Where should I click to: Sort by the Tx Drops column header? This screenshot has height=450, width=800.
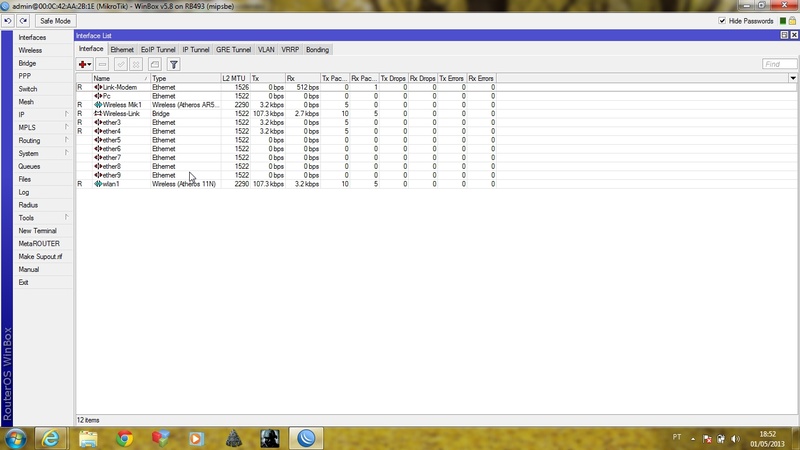[x=393, y=78]
